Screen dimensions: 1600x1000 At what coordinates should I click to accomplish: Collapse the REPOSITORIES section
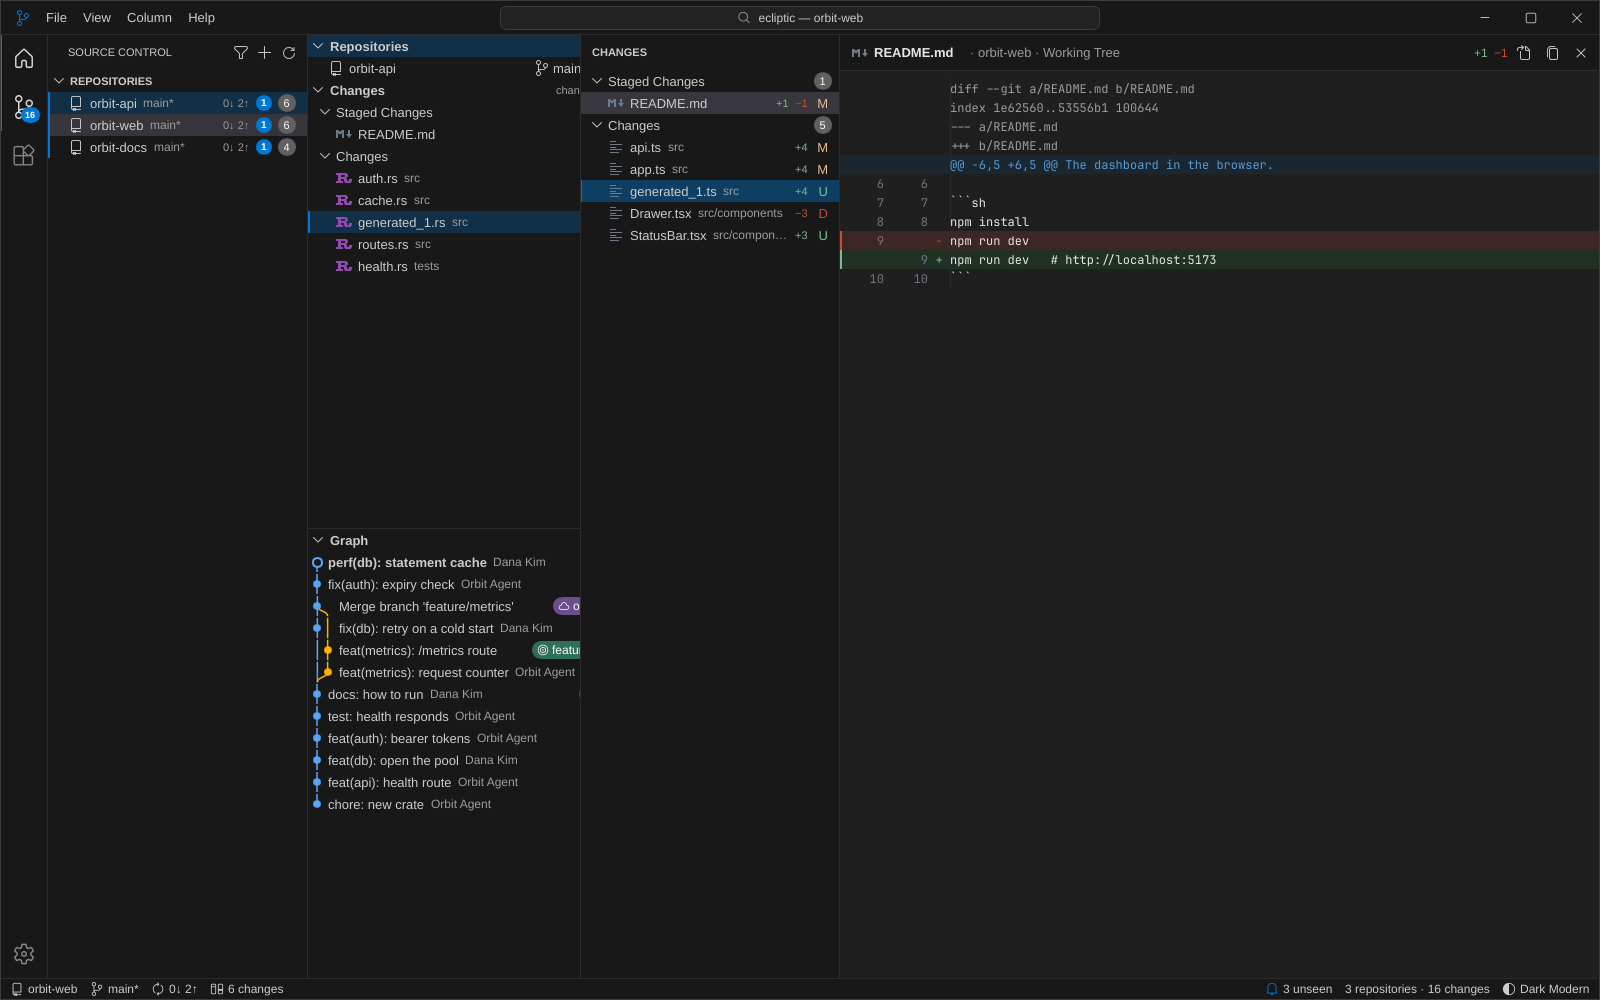point(59,81)
